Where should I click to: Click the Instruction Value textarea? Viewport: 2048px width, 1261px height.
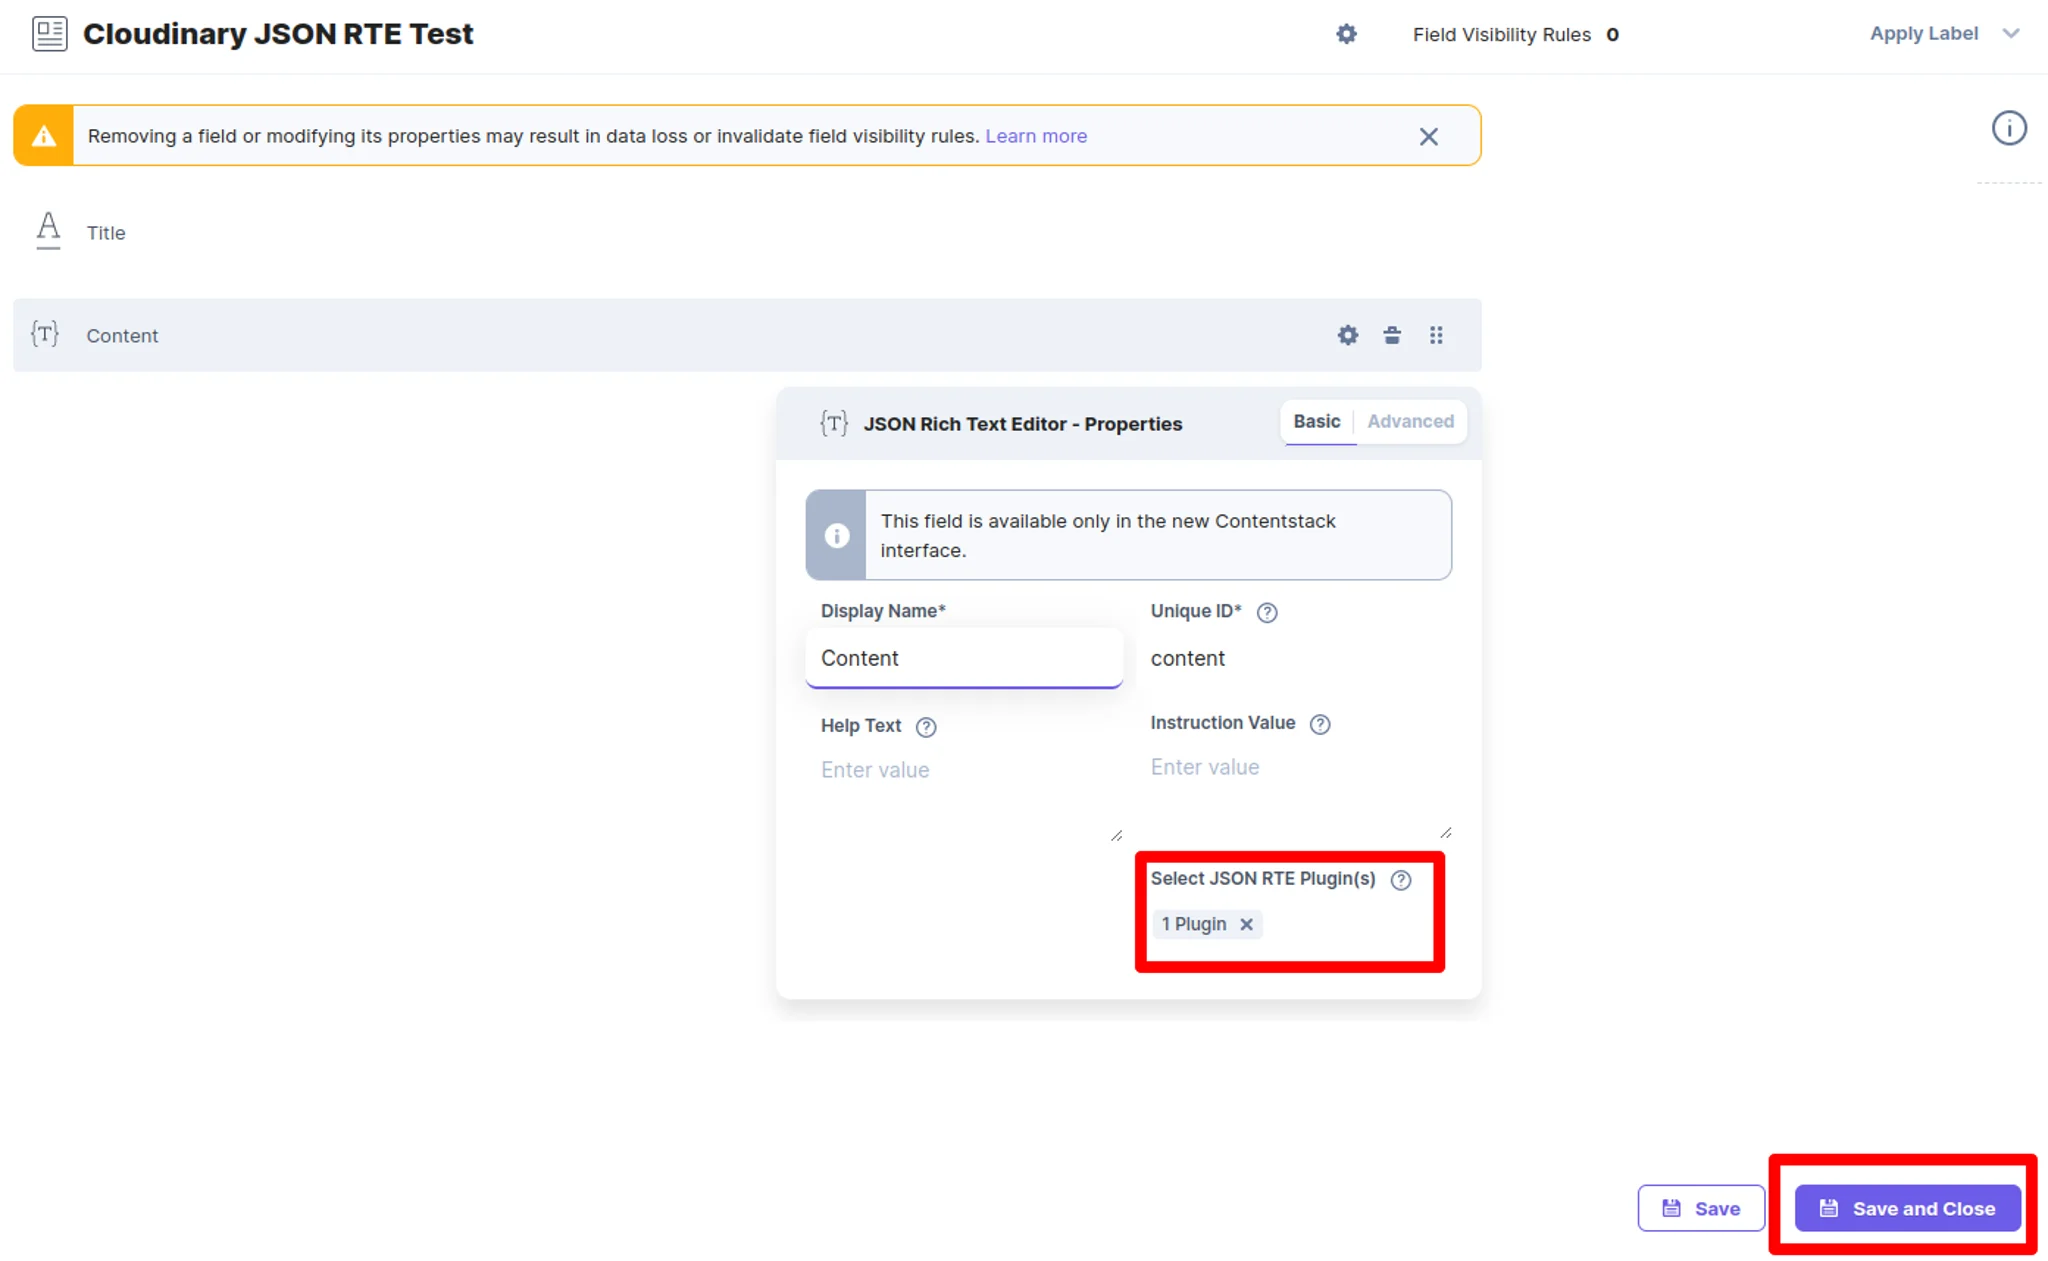click(x=1296, y=792)
